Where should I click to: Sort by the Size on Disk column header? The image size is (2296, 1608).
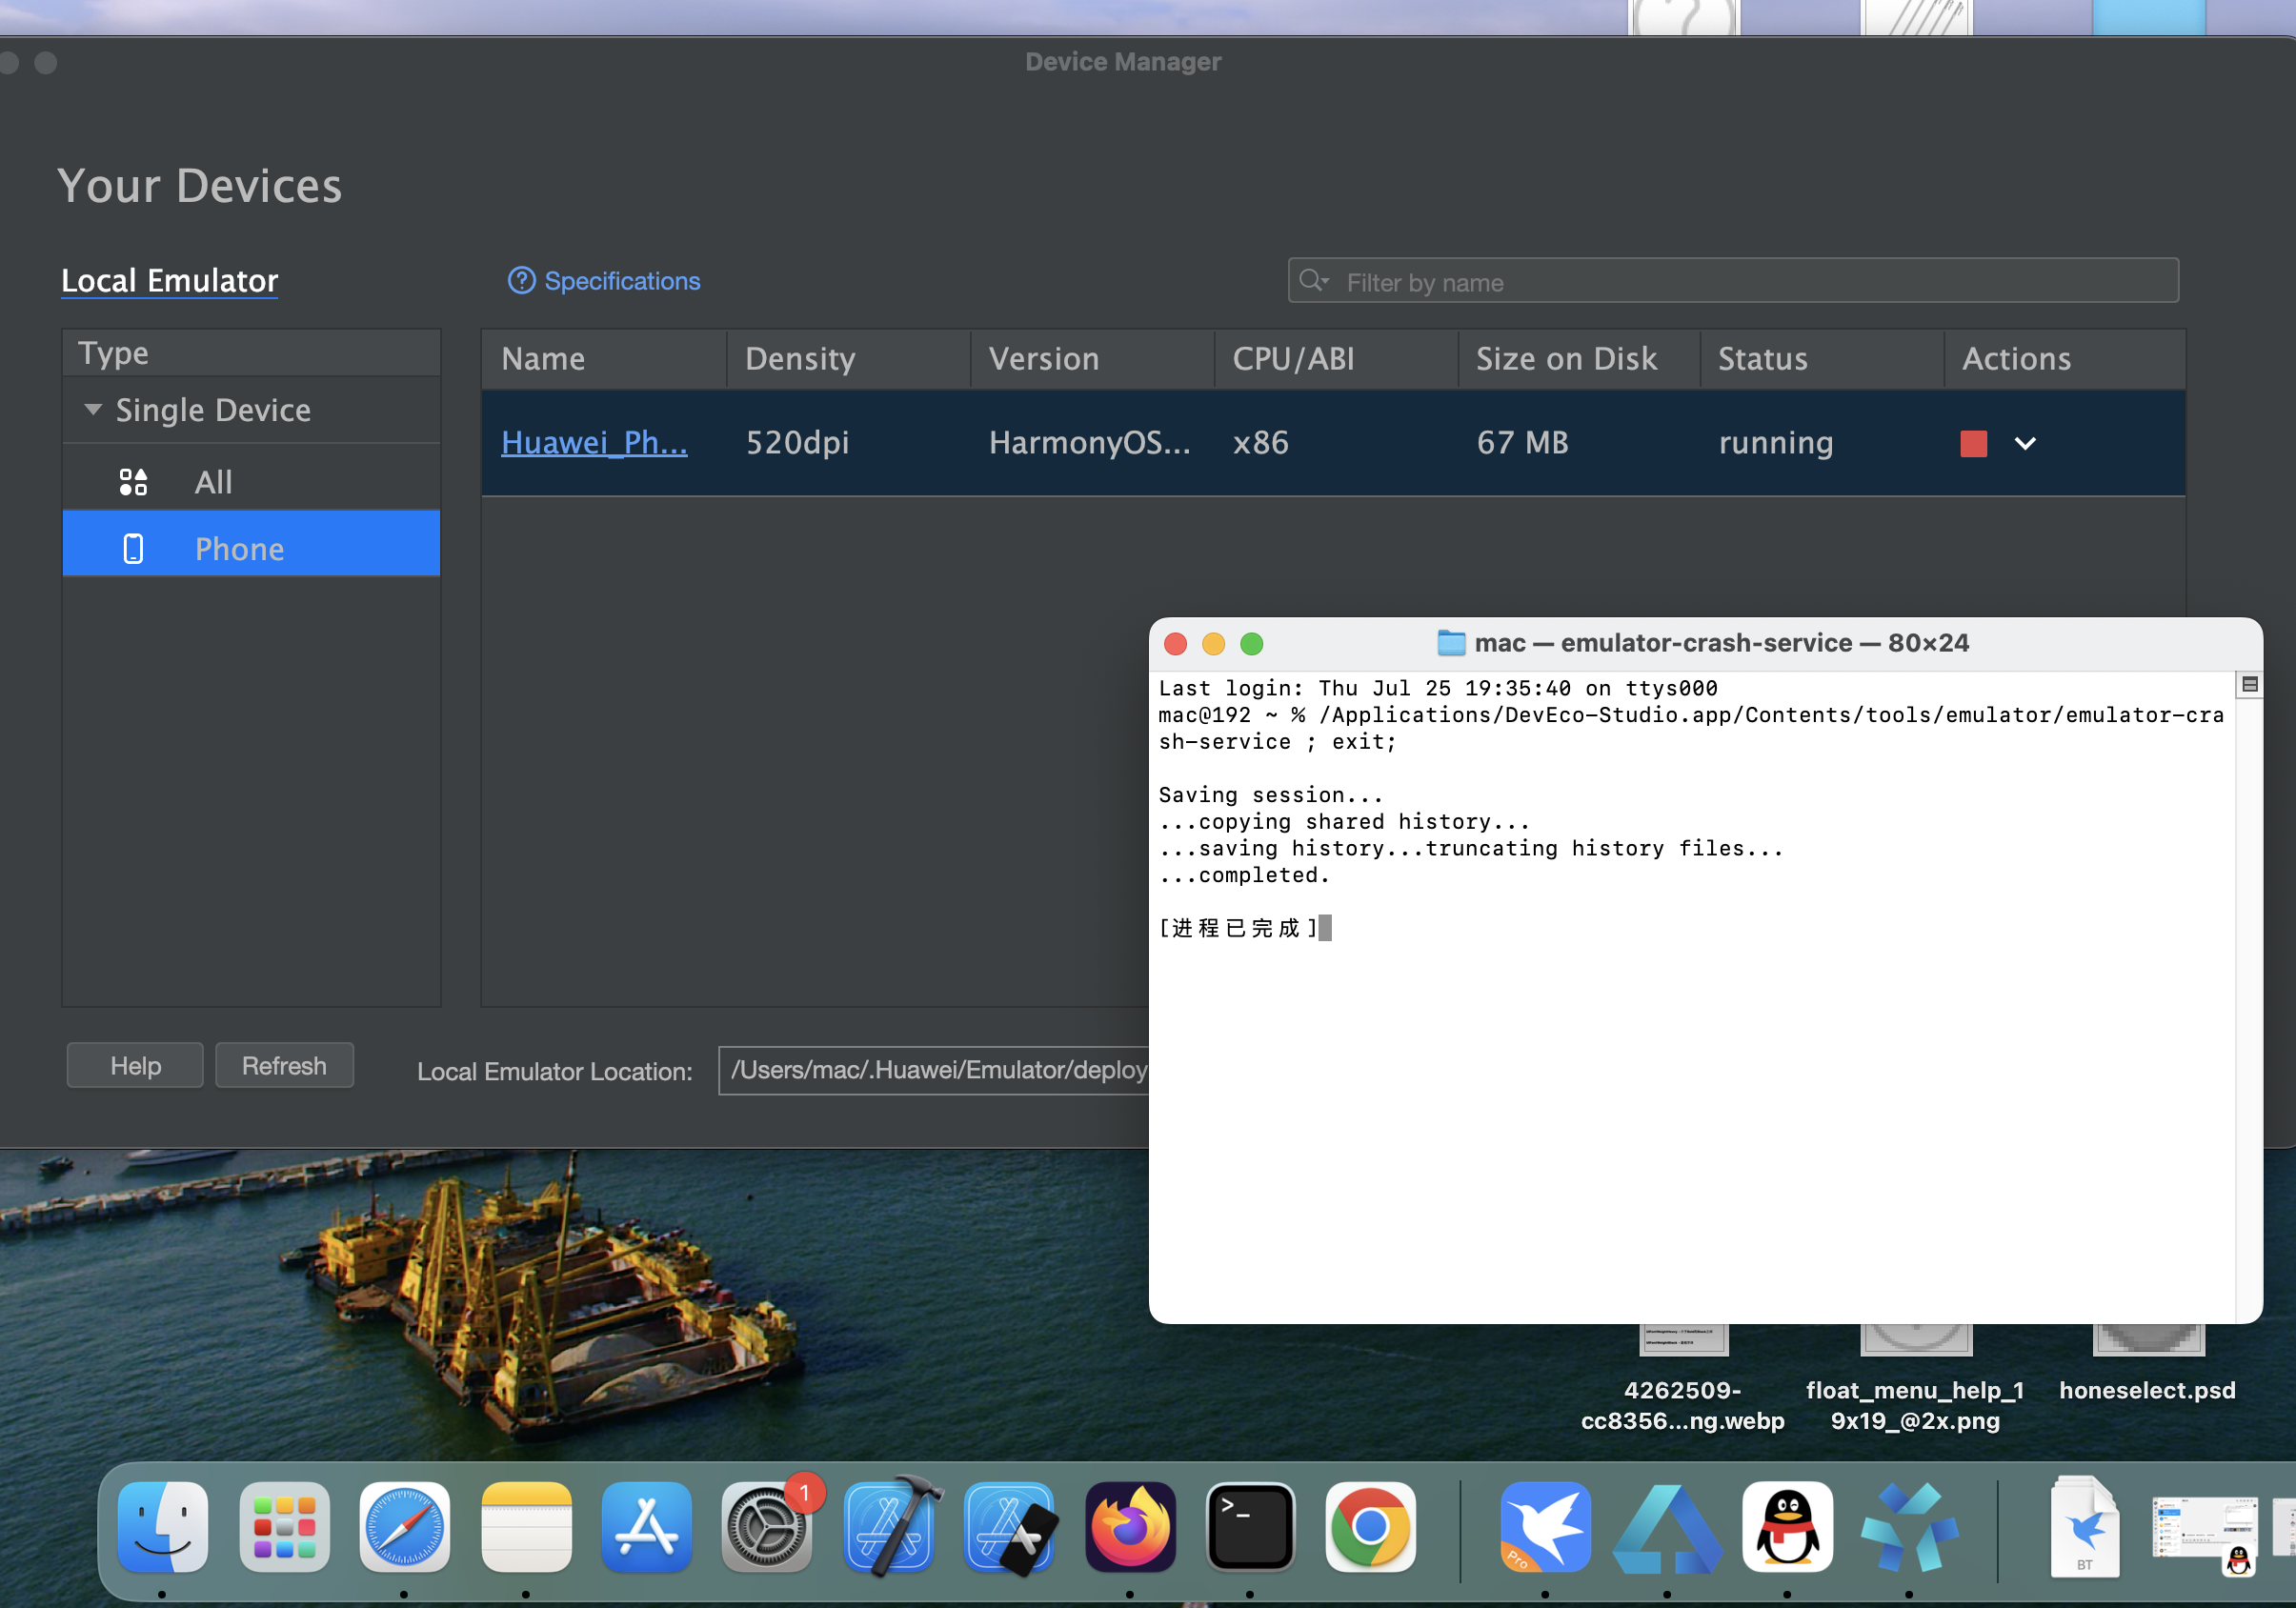(1580, 358)
